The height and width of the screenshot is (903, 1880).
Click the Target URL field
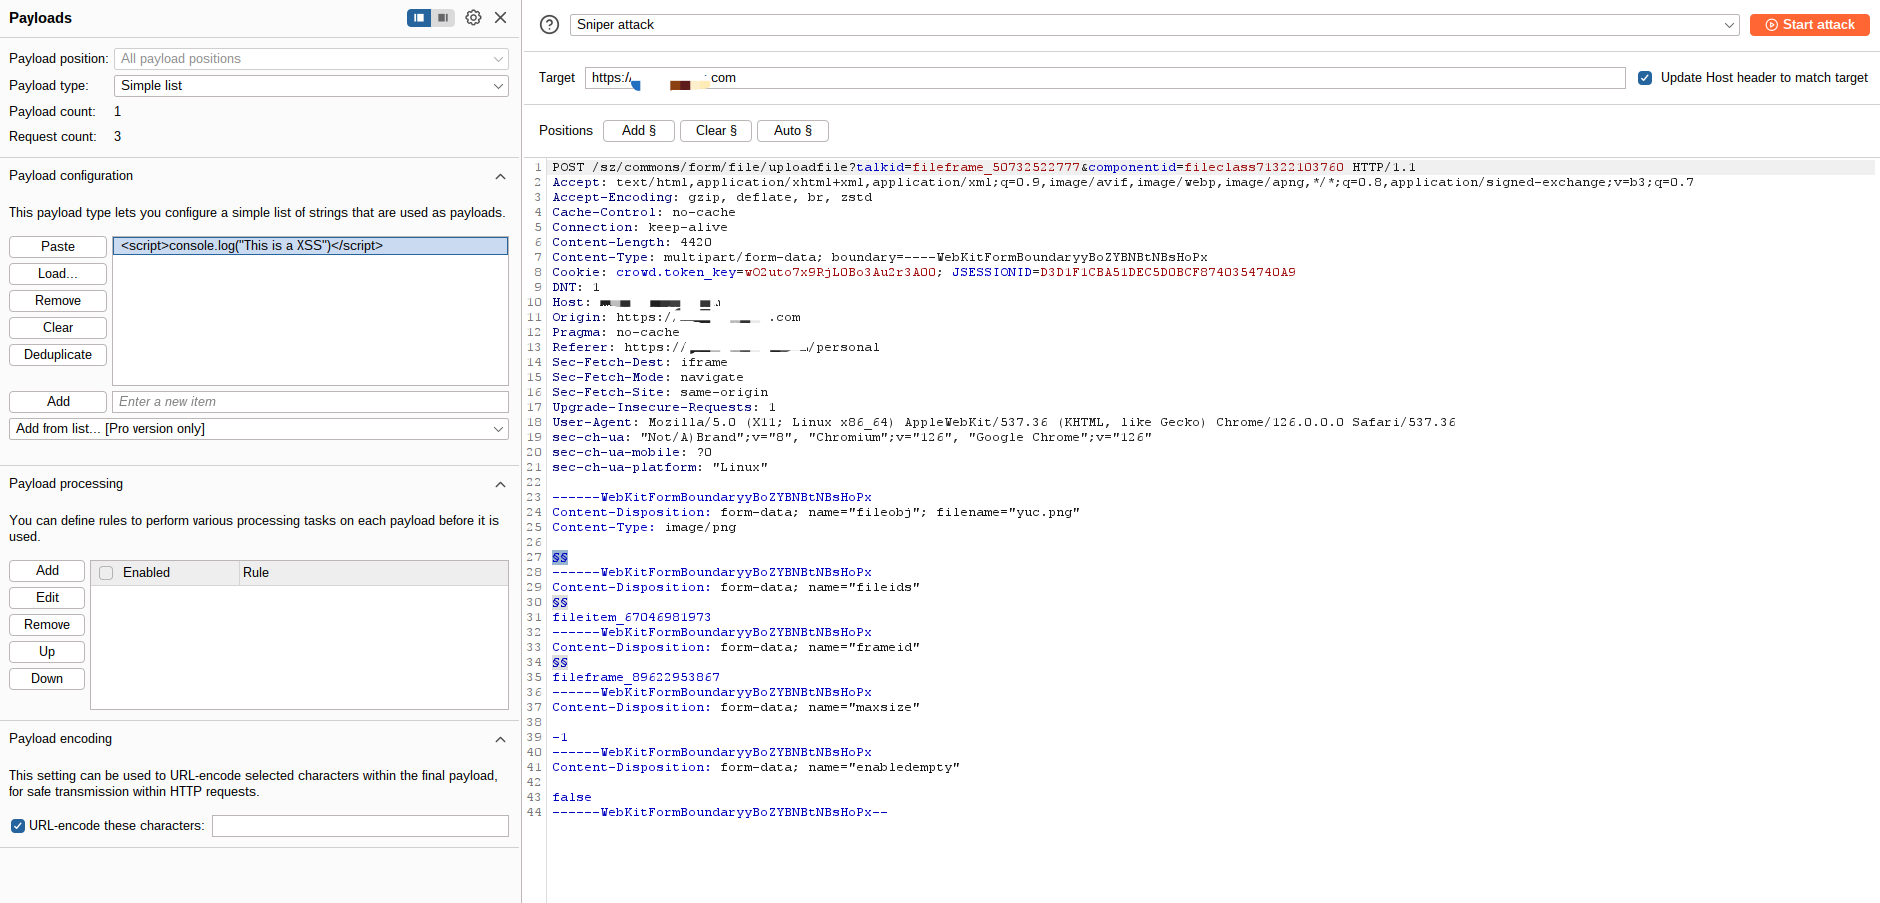(1105, 78)
